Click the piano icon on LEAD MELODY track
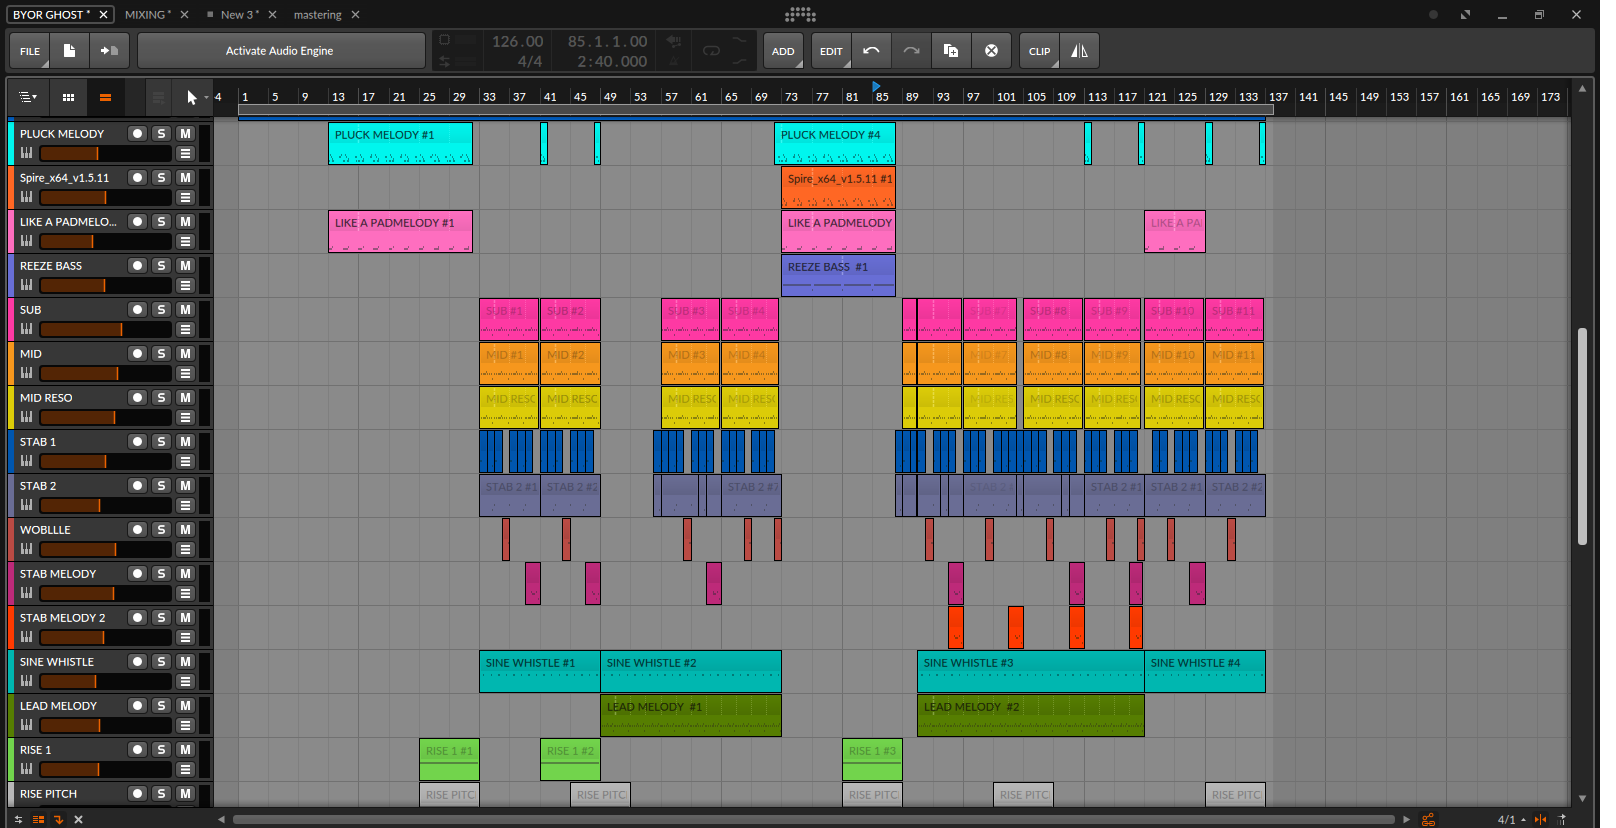This screenshot has width=1616, height=828. (x=27, y=725)
